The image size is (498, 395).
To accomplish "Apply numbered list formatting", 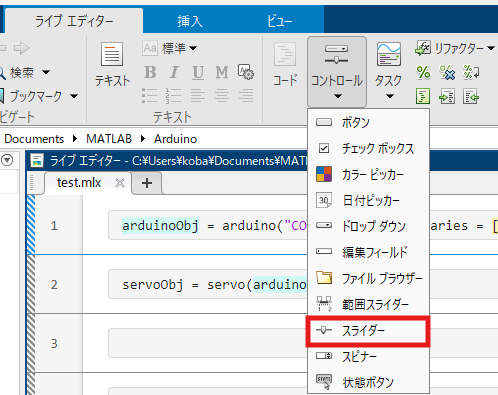I will [x=173, y=96].
